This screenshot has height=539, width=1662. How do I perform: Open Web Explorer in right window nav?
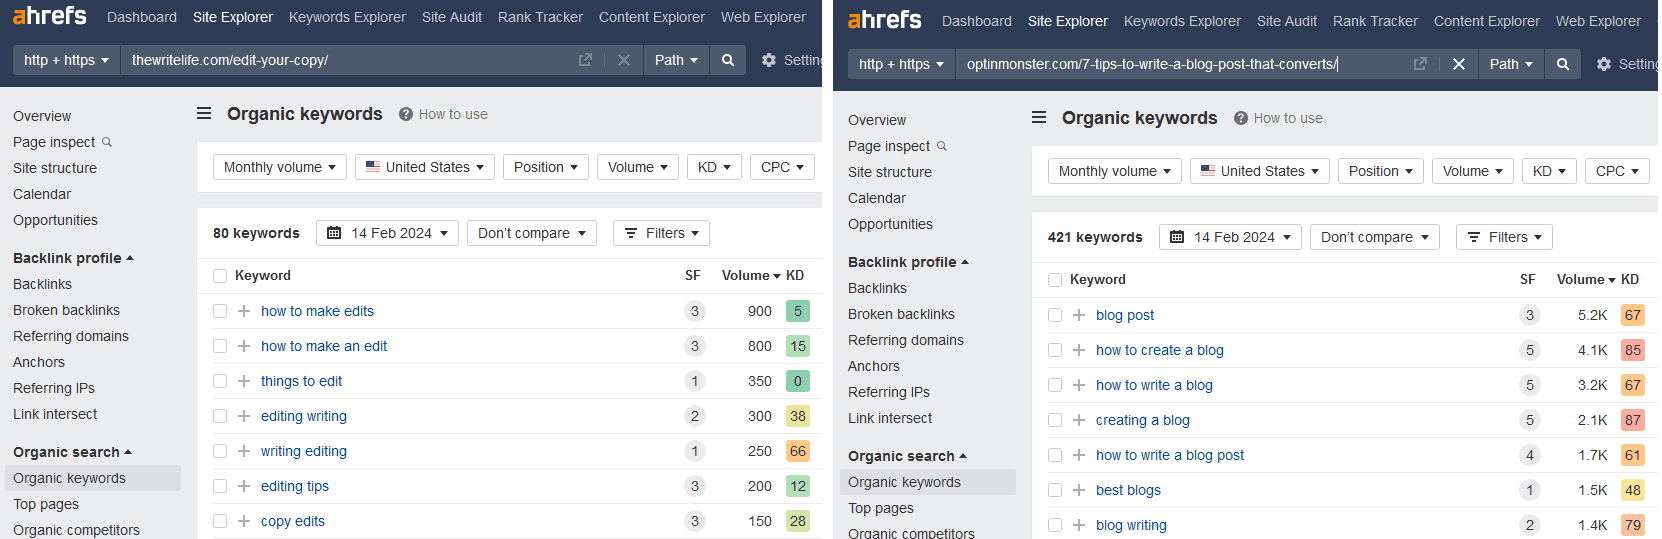click(1598, 21)
